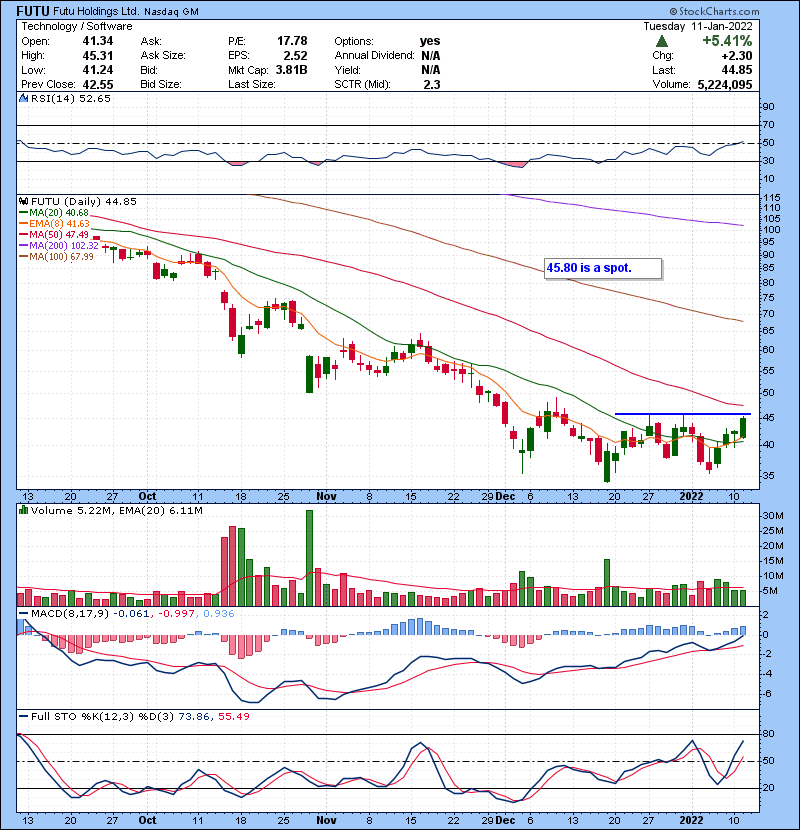Click the 90 tick on the RSI axis
Image resolution: width=800 pixels, height=830 pixels.
click(768, 107)
